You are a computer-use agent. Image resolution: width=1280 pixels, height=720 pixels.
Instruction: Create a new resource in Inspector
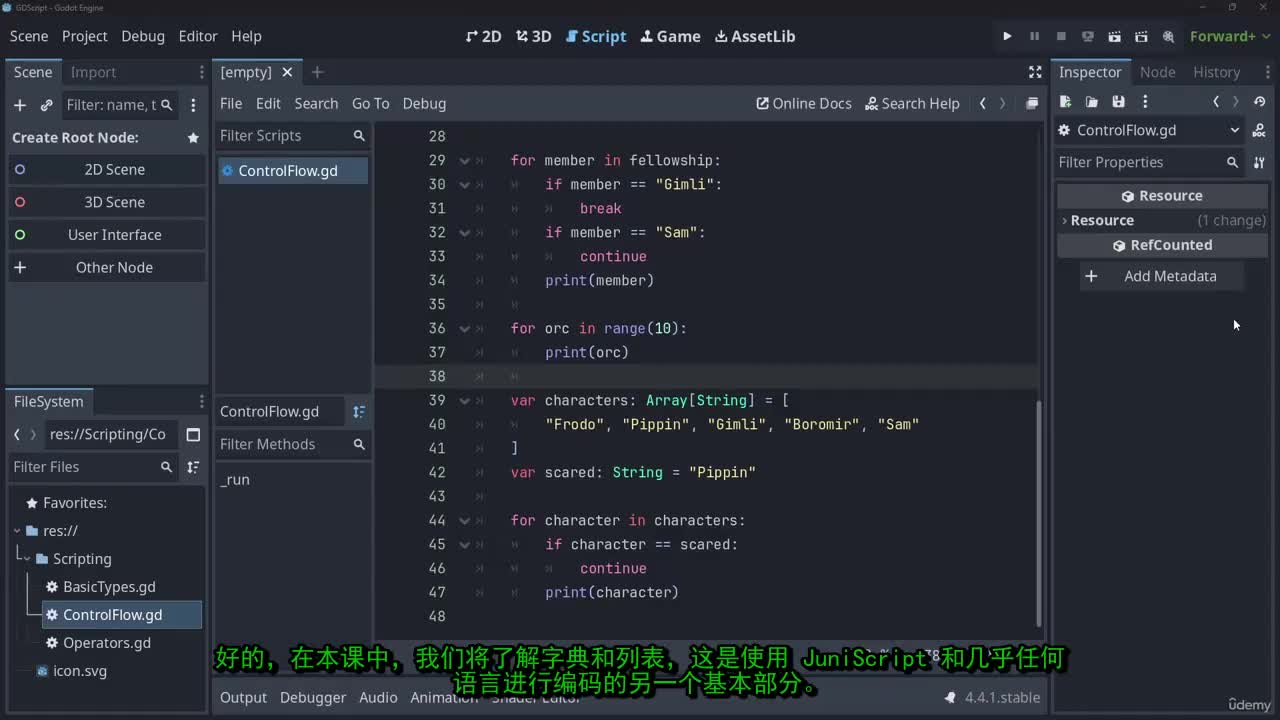pyautogui.click(x=1065, y=102)
